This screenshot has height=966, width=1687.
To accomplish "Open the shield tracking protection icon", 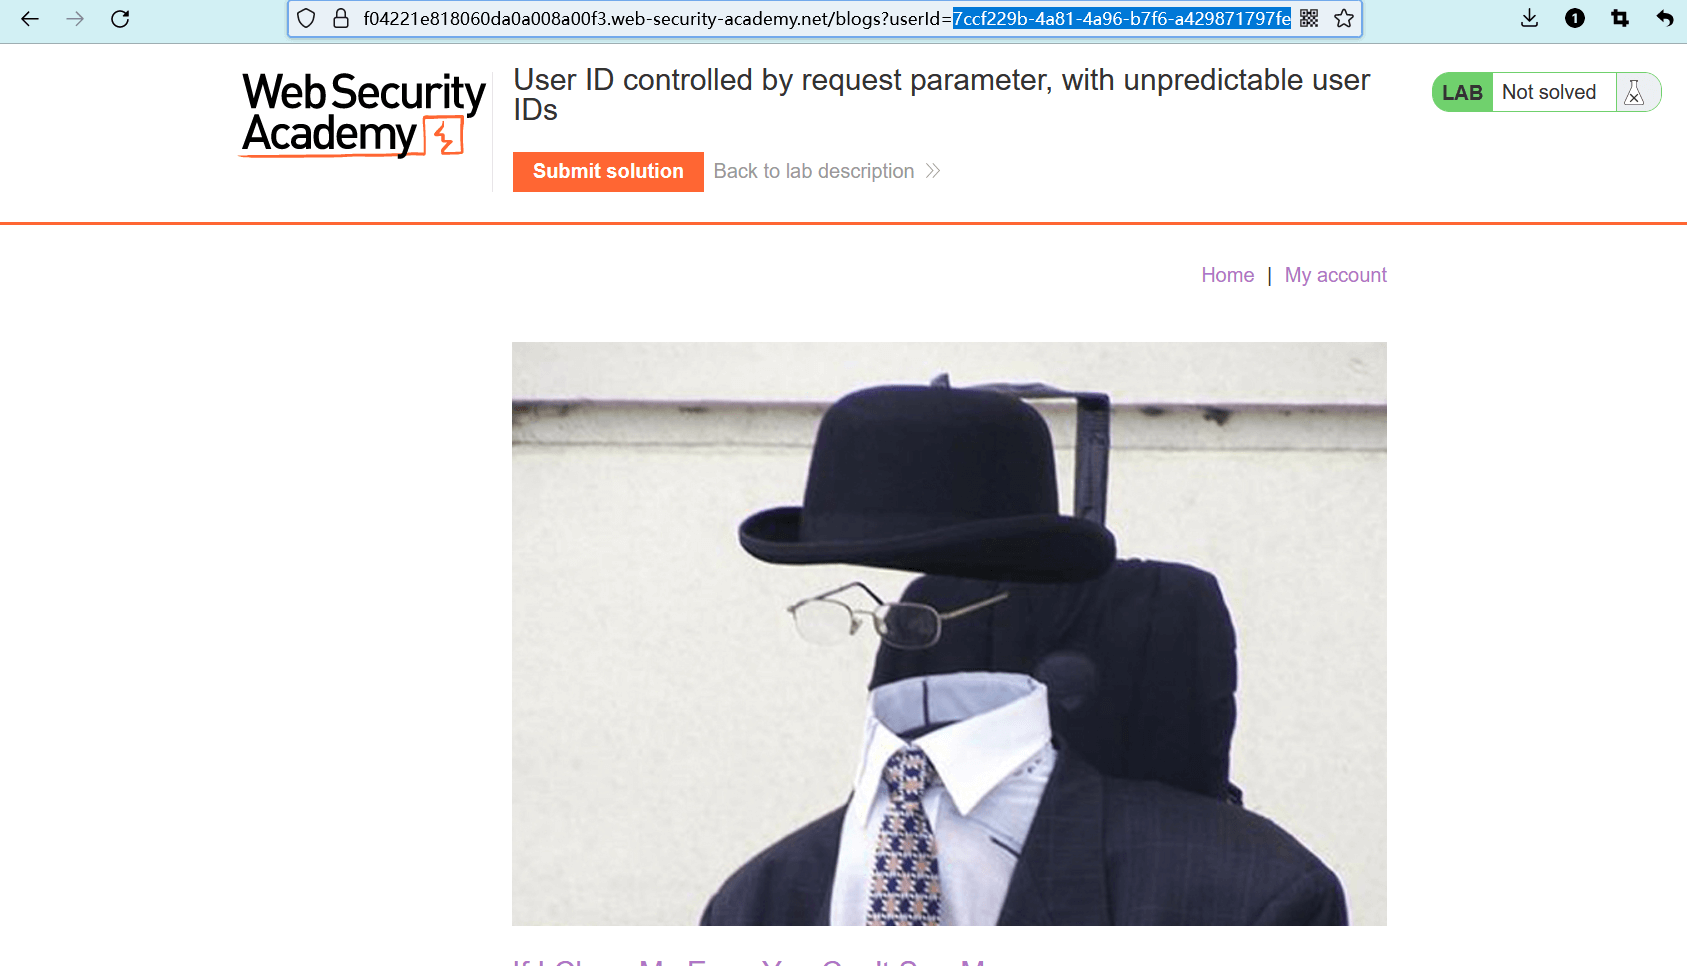I will pos(307,18).
